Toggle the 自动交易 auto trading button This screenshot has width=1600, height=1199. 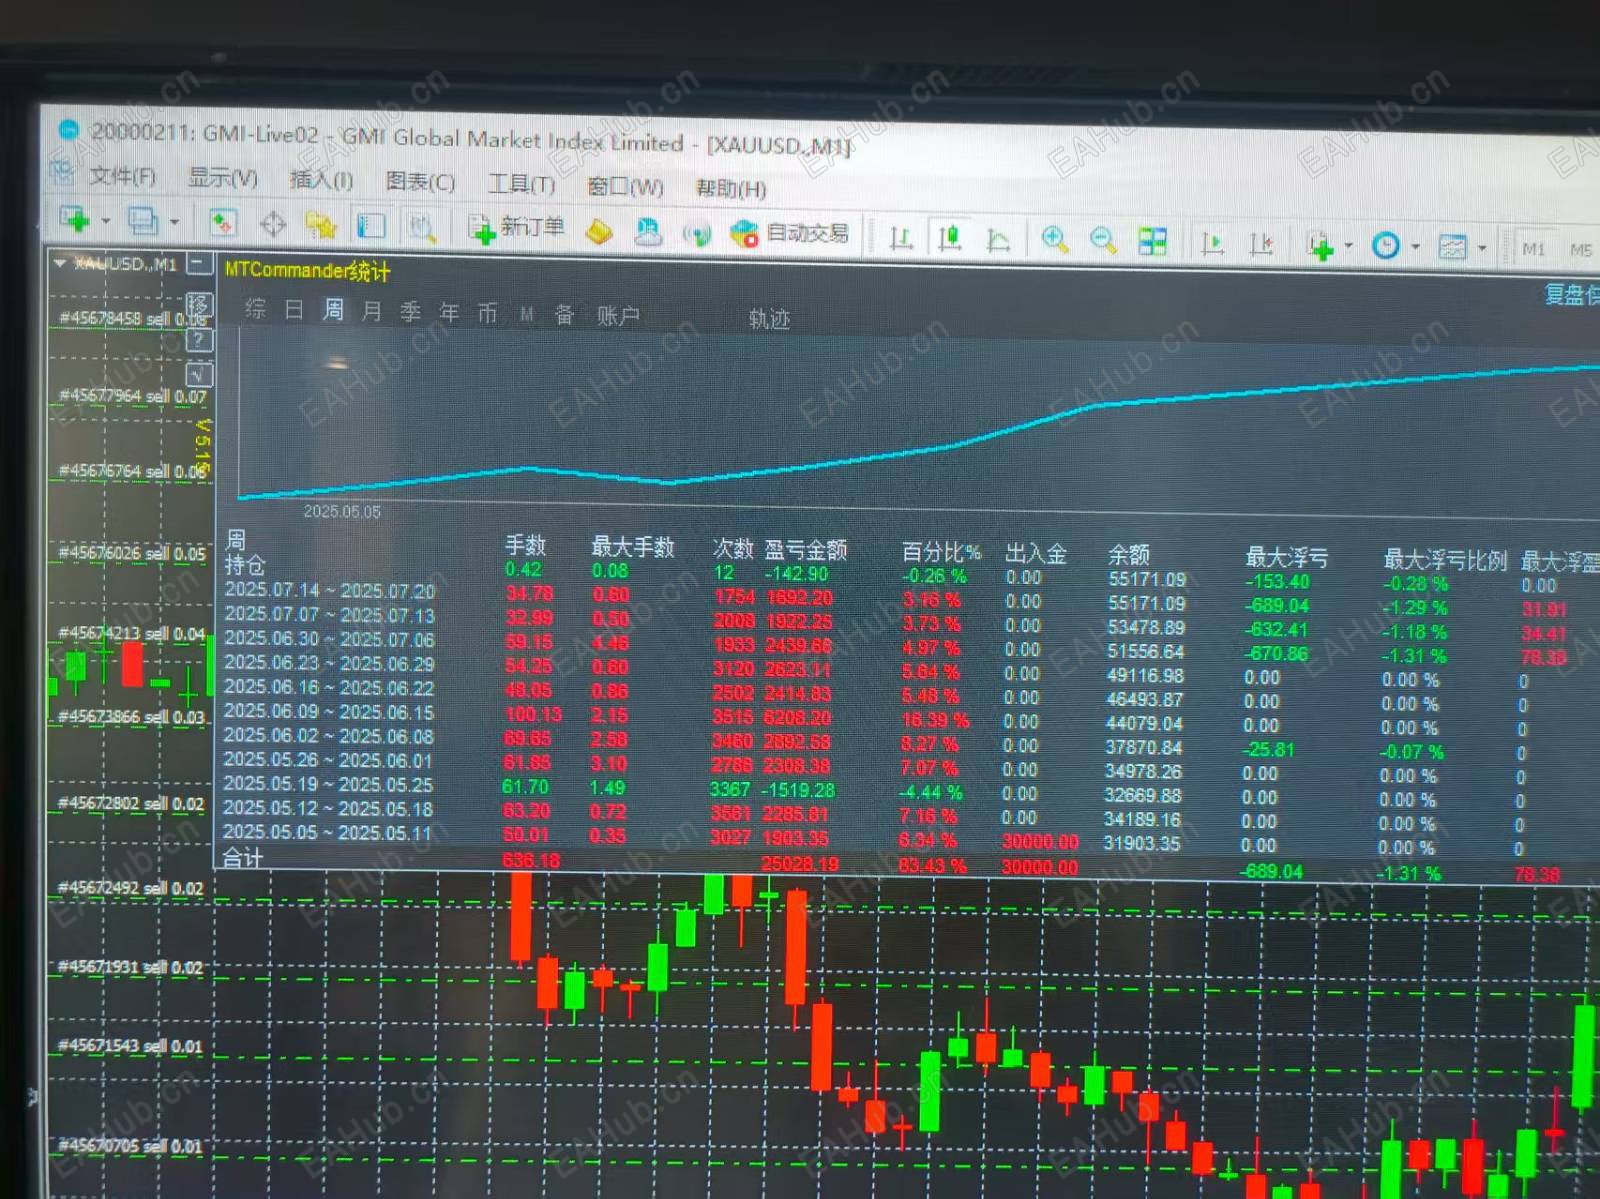(790, 234)
